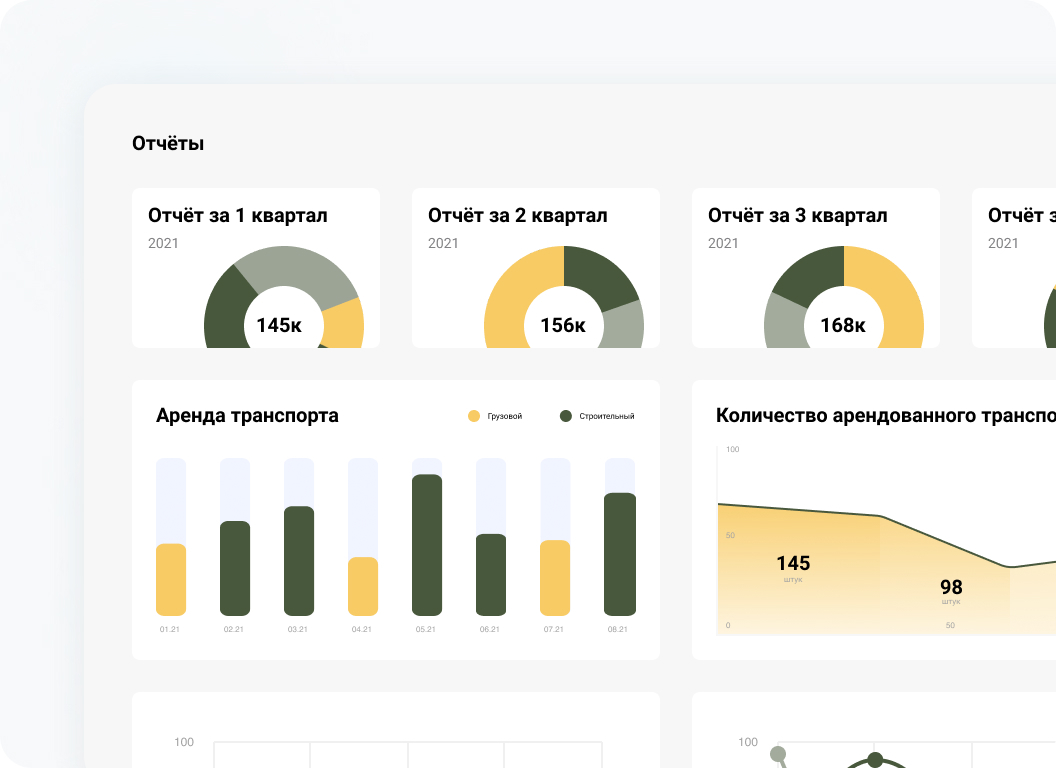Click the 145к donut chart value
Screen dimensions: 1056x768
pyautogui.click(x=279, y=325)
